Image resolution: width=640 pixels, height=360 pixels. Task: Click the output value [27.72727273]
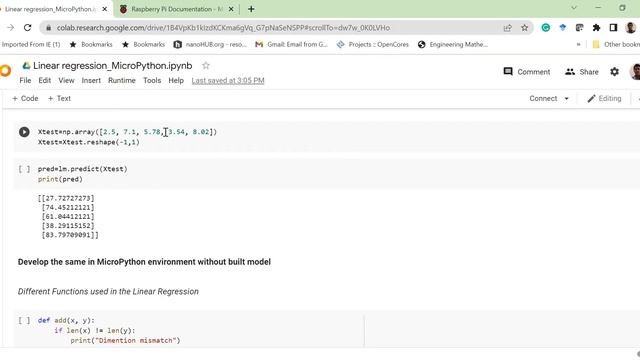click(x=66, y=198)
